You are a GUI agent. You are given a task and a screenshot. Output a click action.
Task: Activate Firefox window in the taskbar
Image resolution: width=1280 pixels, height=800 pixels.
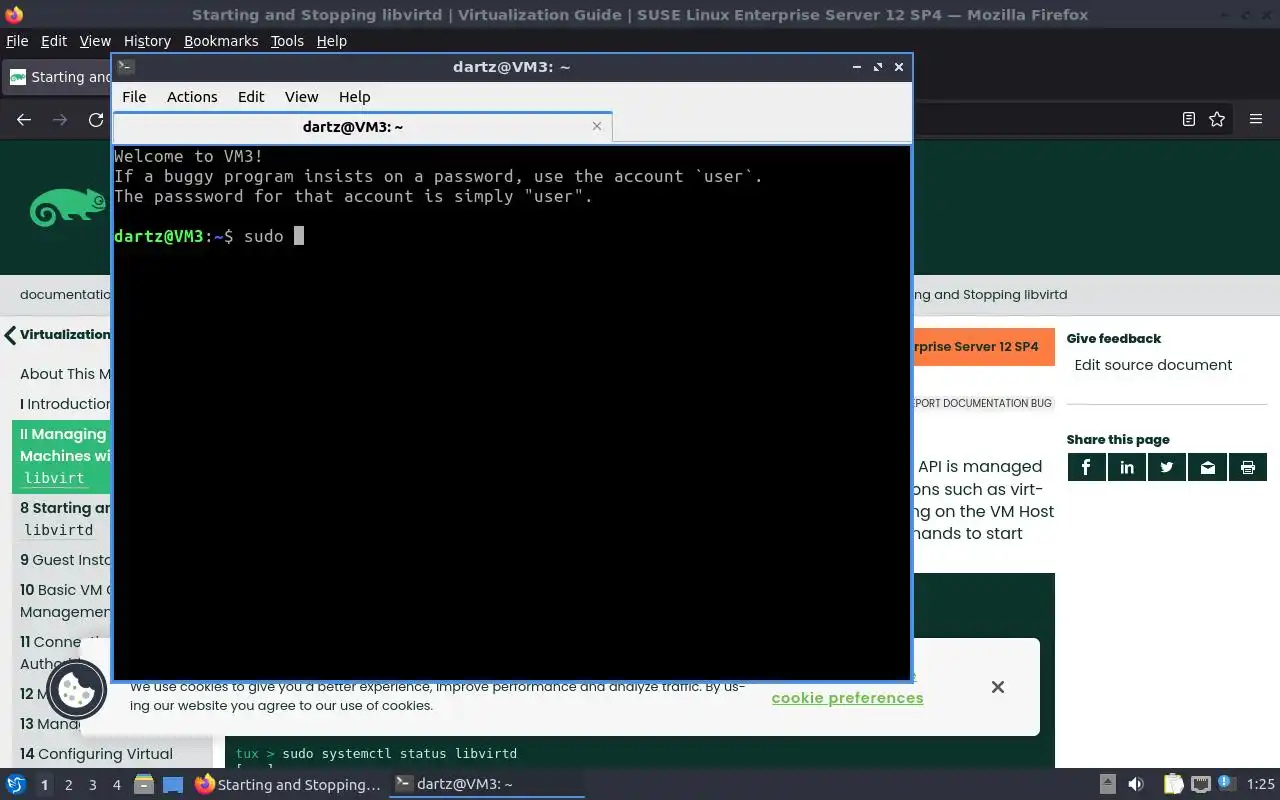[288, 785]
